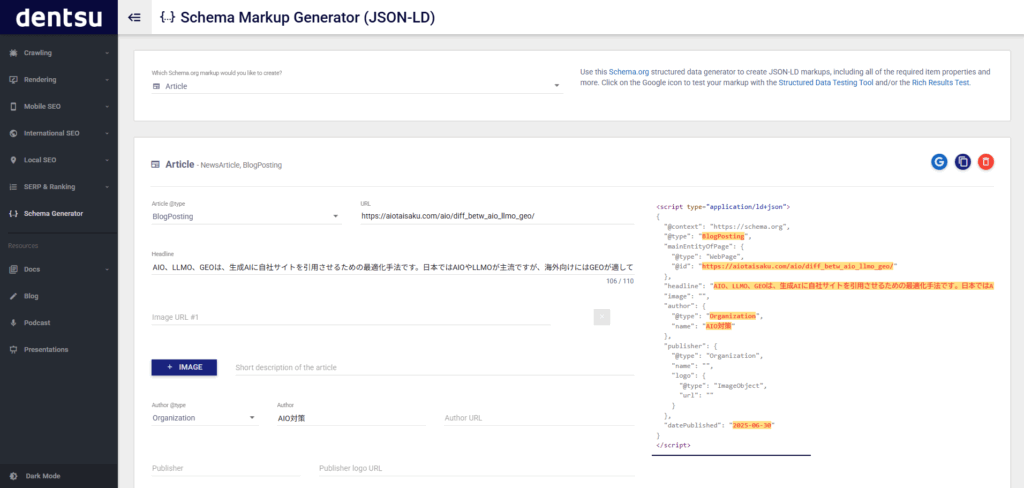This screenshot has width=1024, height=488.
Task: Click the SERP & Ranking list icon
Action: (x=13, y=186)
